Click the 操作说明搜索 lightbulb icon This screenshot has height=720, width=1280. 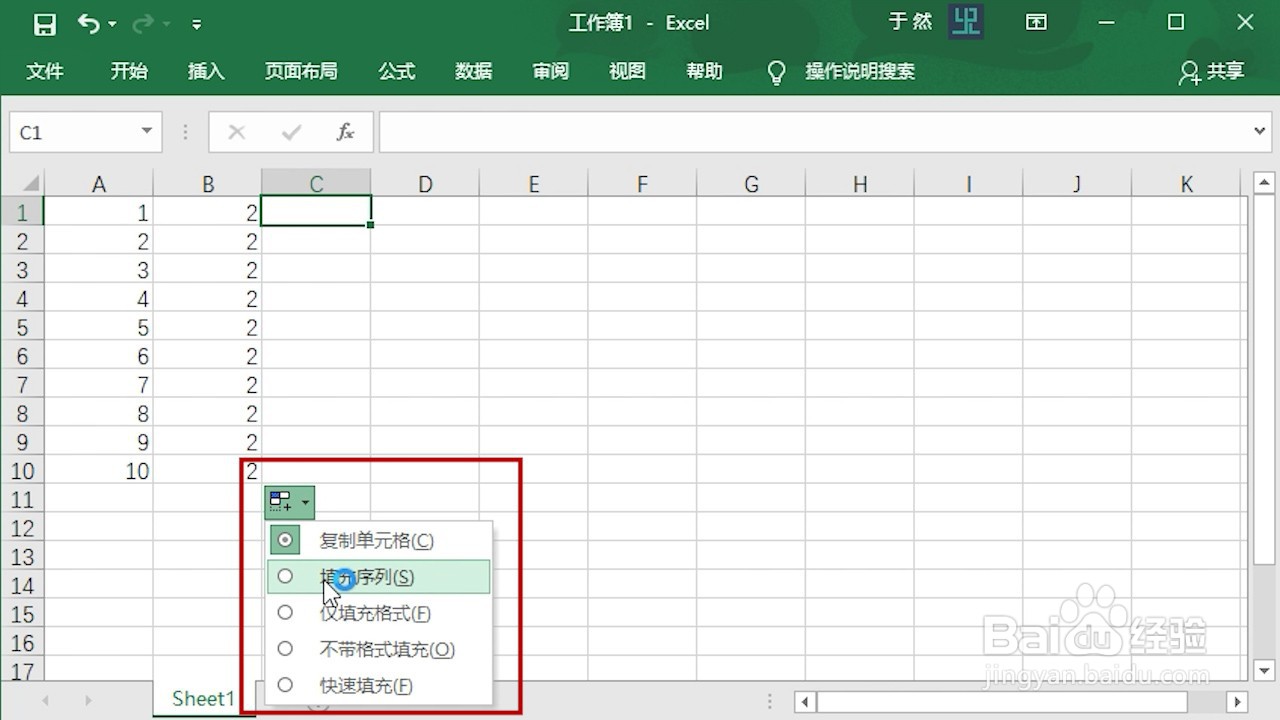point(776,71)
